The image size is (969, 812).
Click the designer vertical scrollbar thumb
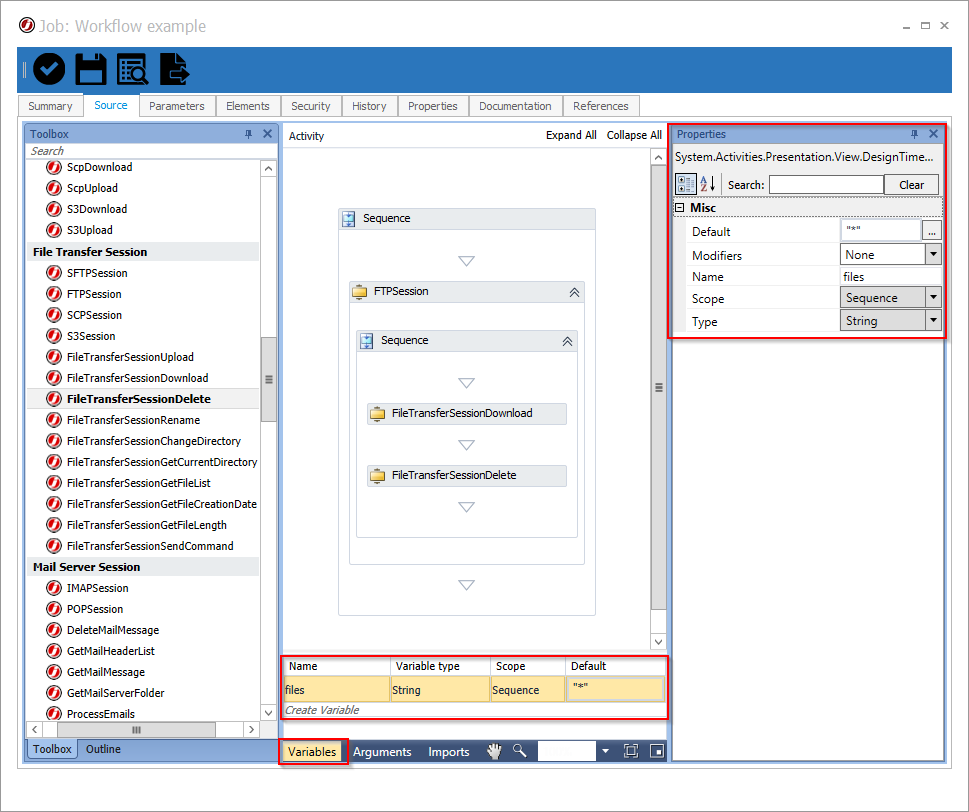point(659,387)
